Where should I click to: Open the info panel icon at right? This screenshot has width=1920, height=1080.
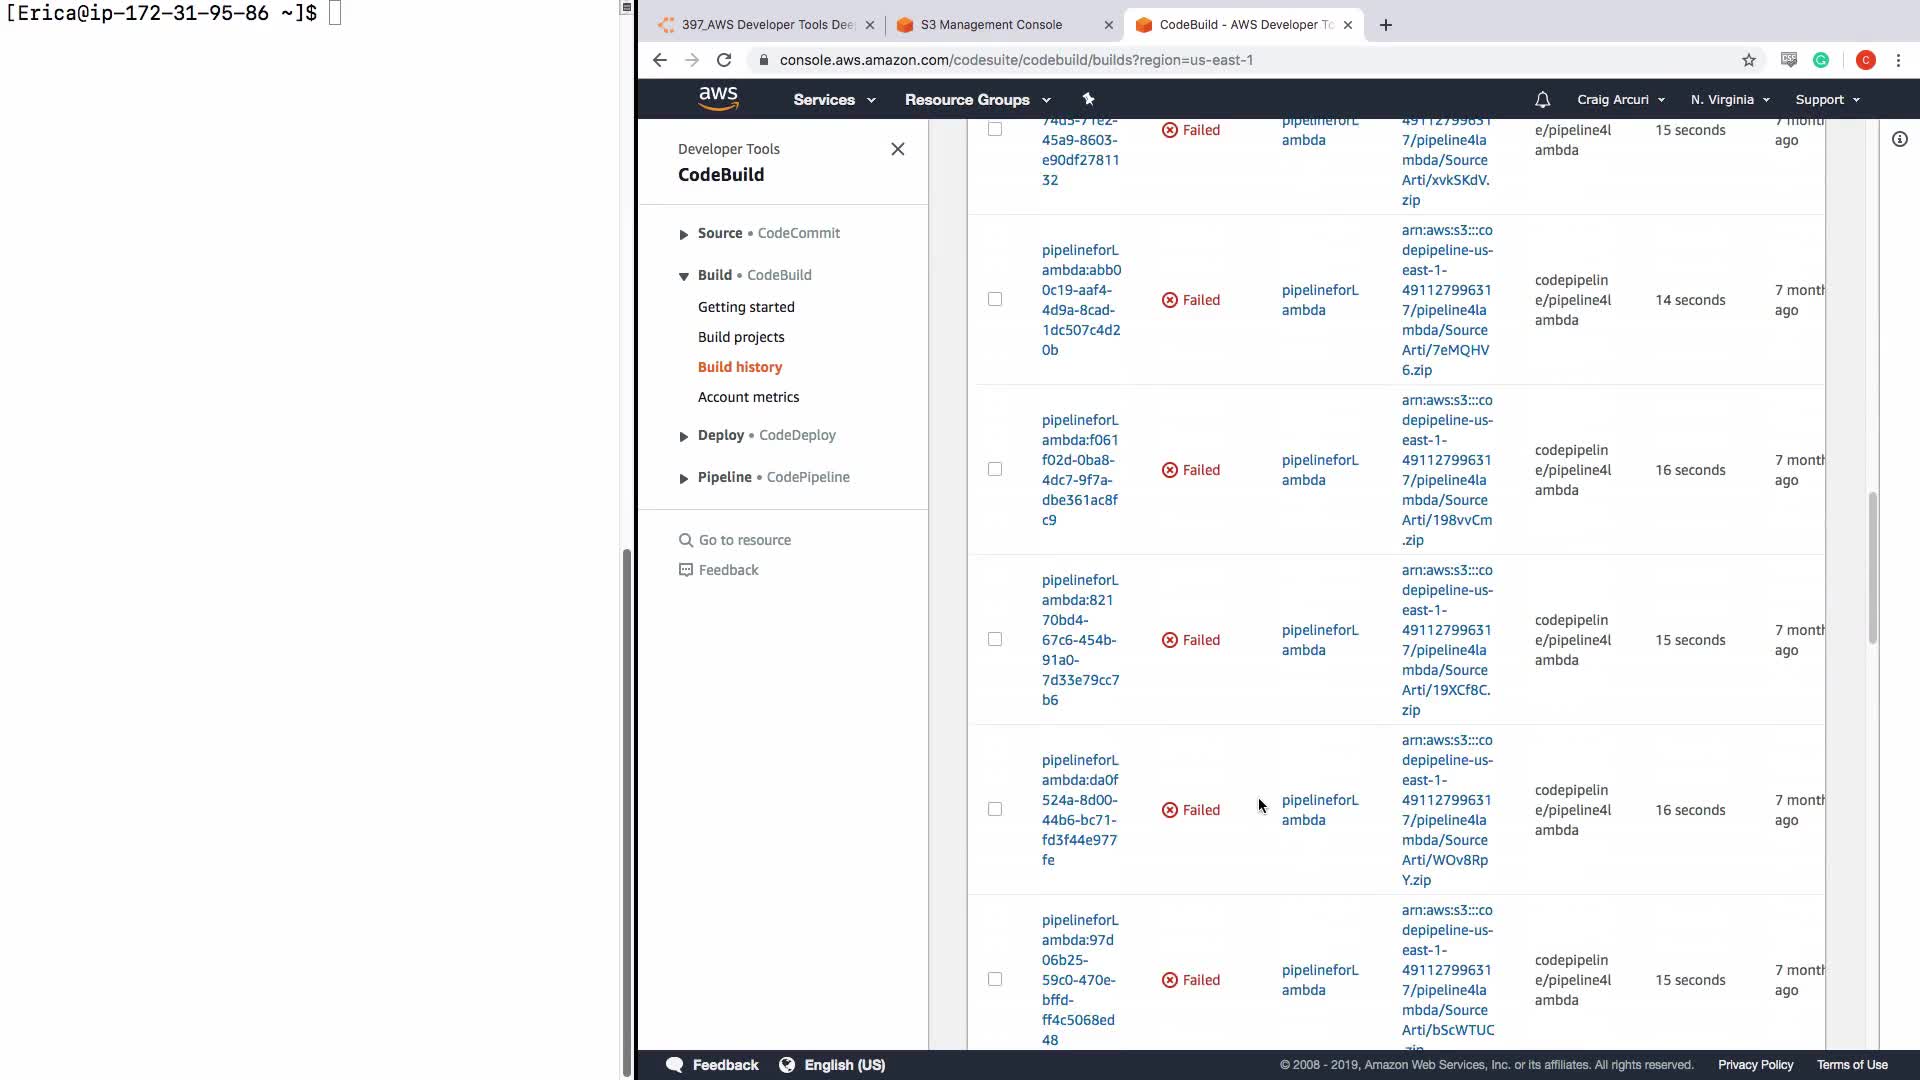[1899, 139]
